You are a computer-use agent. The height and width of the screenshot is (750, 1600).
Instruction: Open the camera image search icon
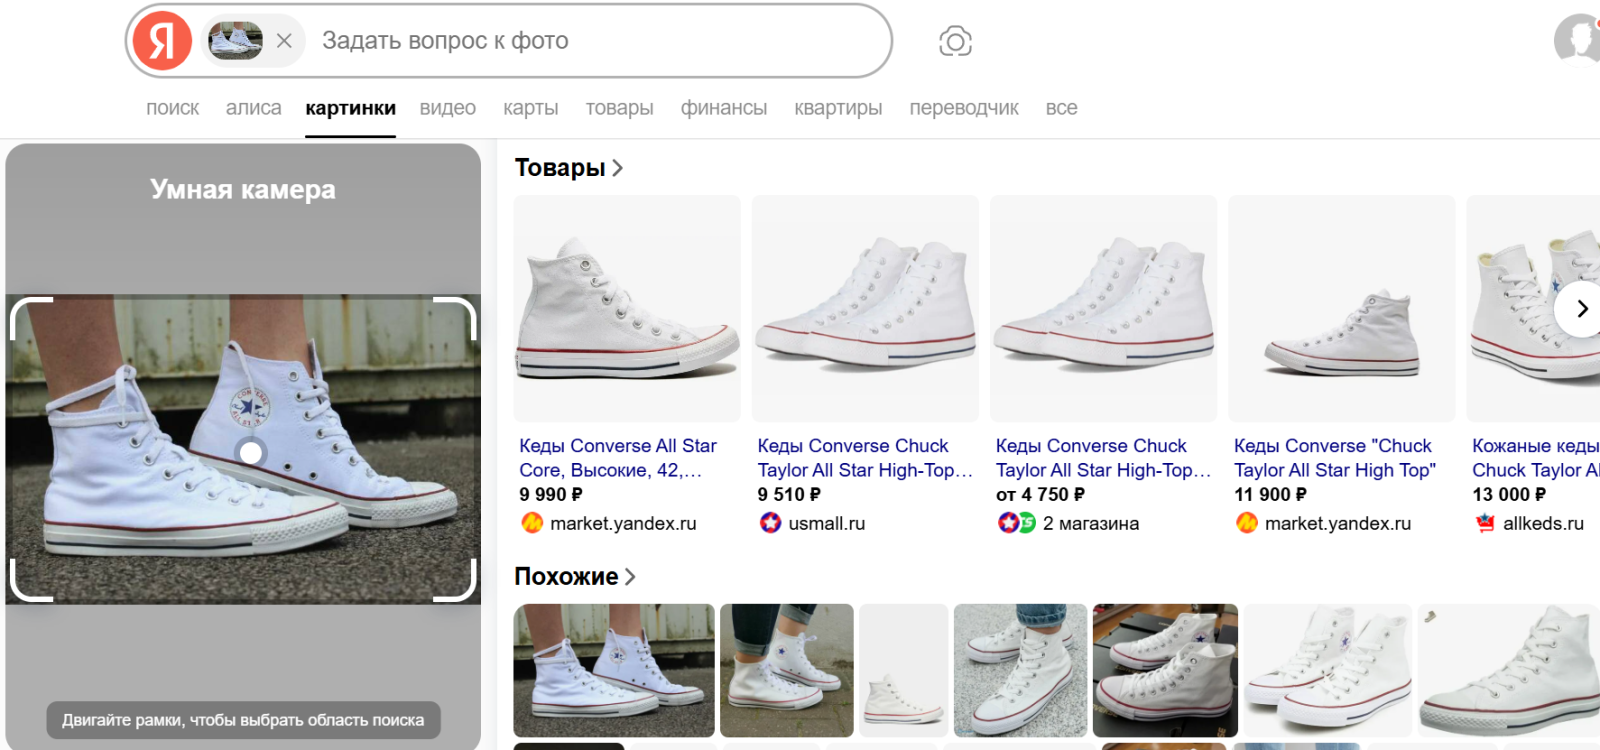(x=955, y=41)
